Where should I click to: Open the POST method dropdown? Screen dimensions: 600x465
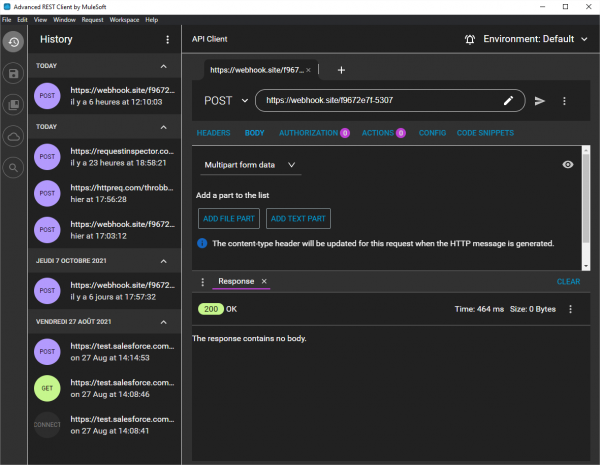click(x=225, y=101)
